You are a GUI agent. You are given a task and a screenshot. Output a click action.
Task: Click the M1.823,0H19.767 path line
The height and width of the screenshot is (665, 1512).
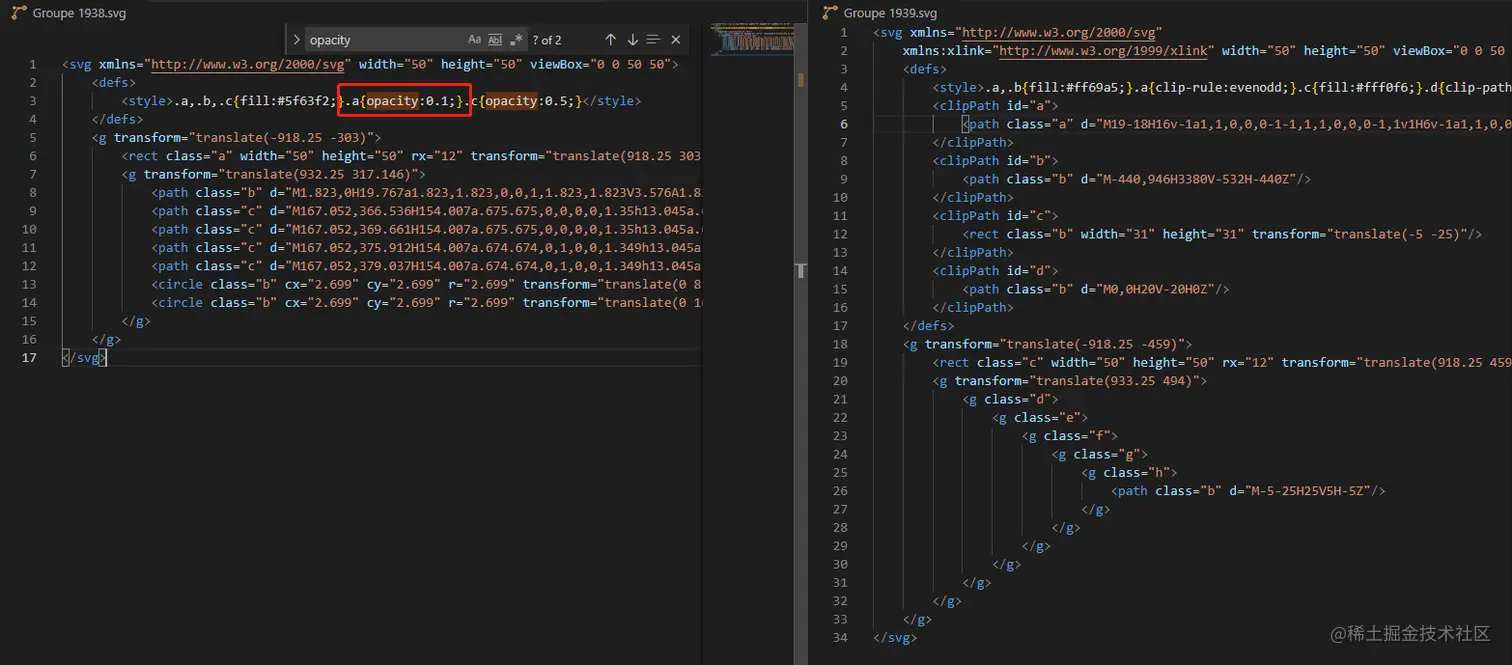427,192
